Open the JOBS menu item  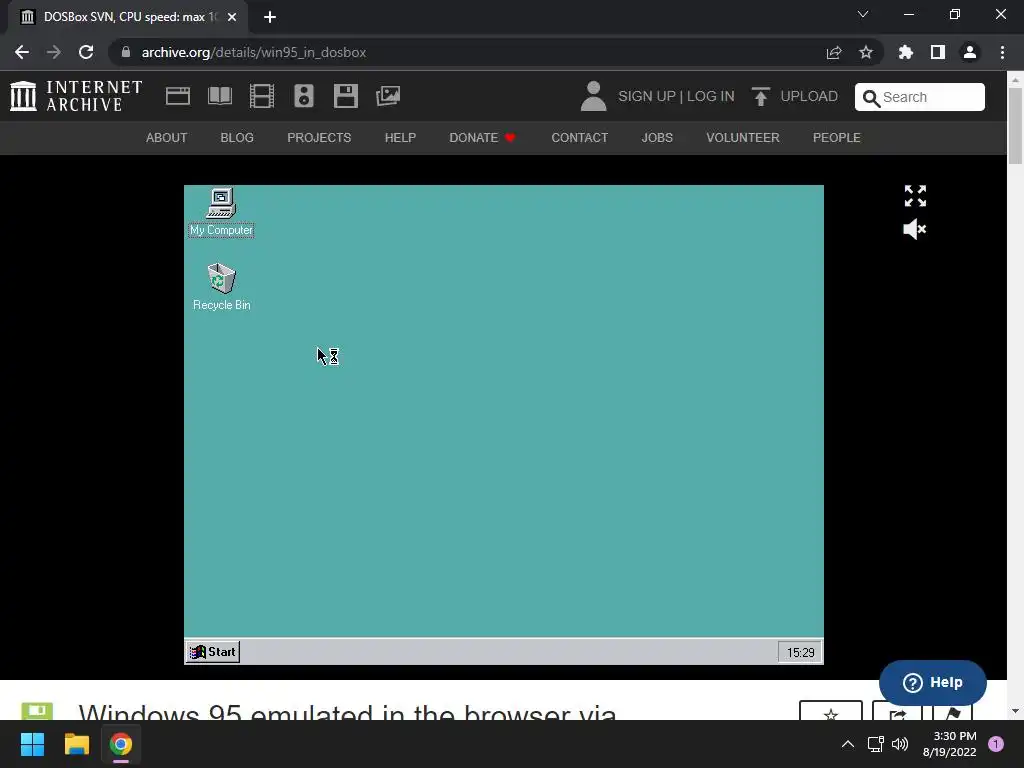657,138
